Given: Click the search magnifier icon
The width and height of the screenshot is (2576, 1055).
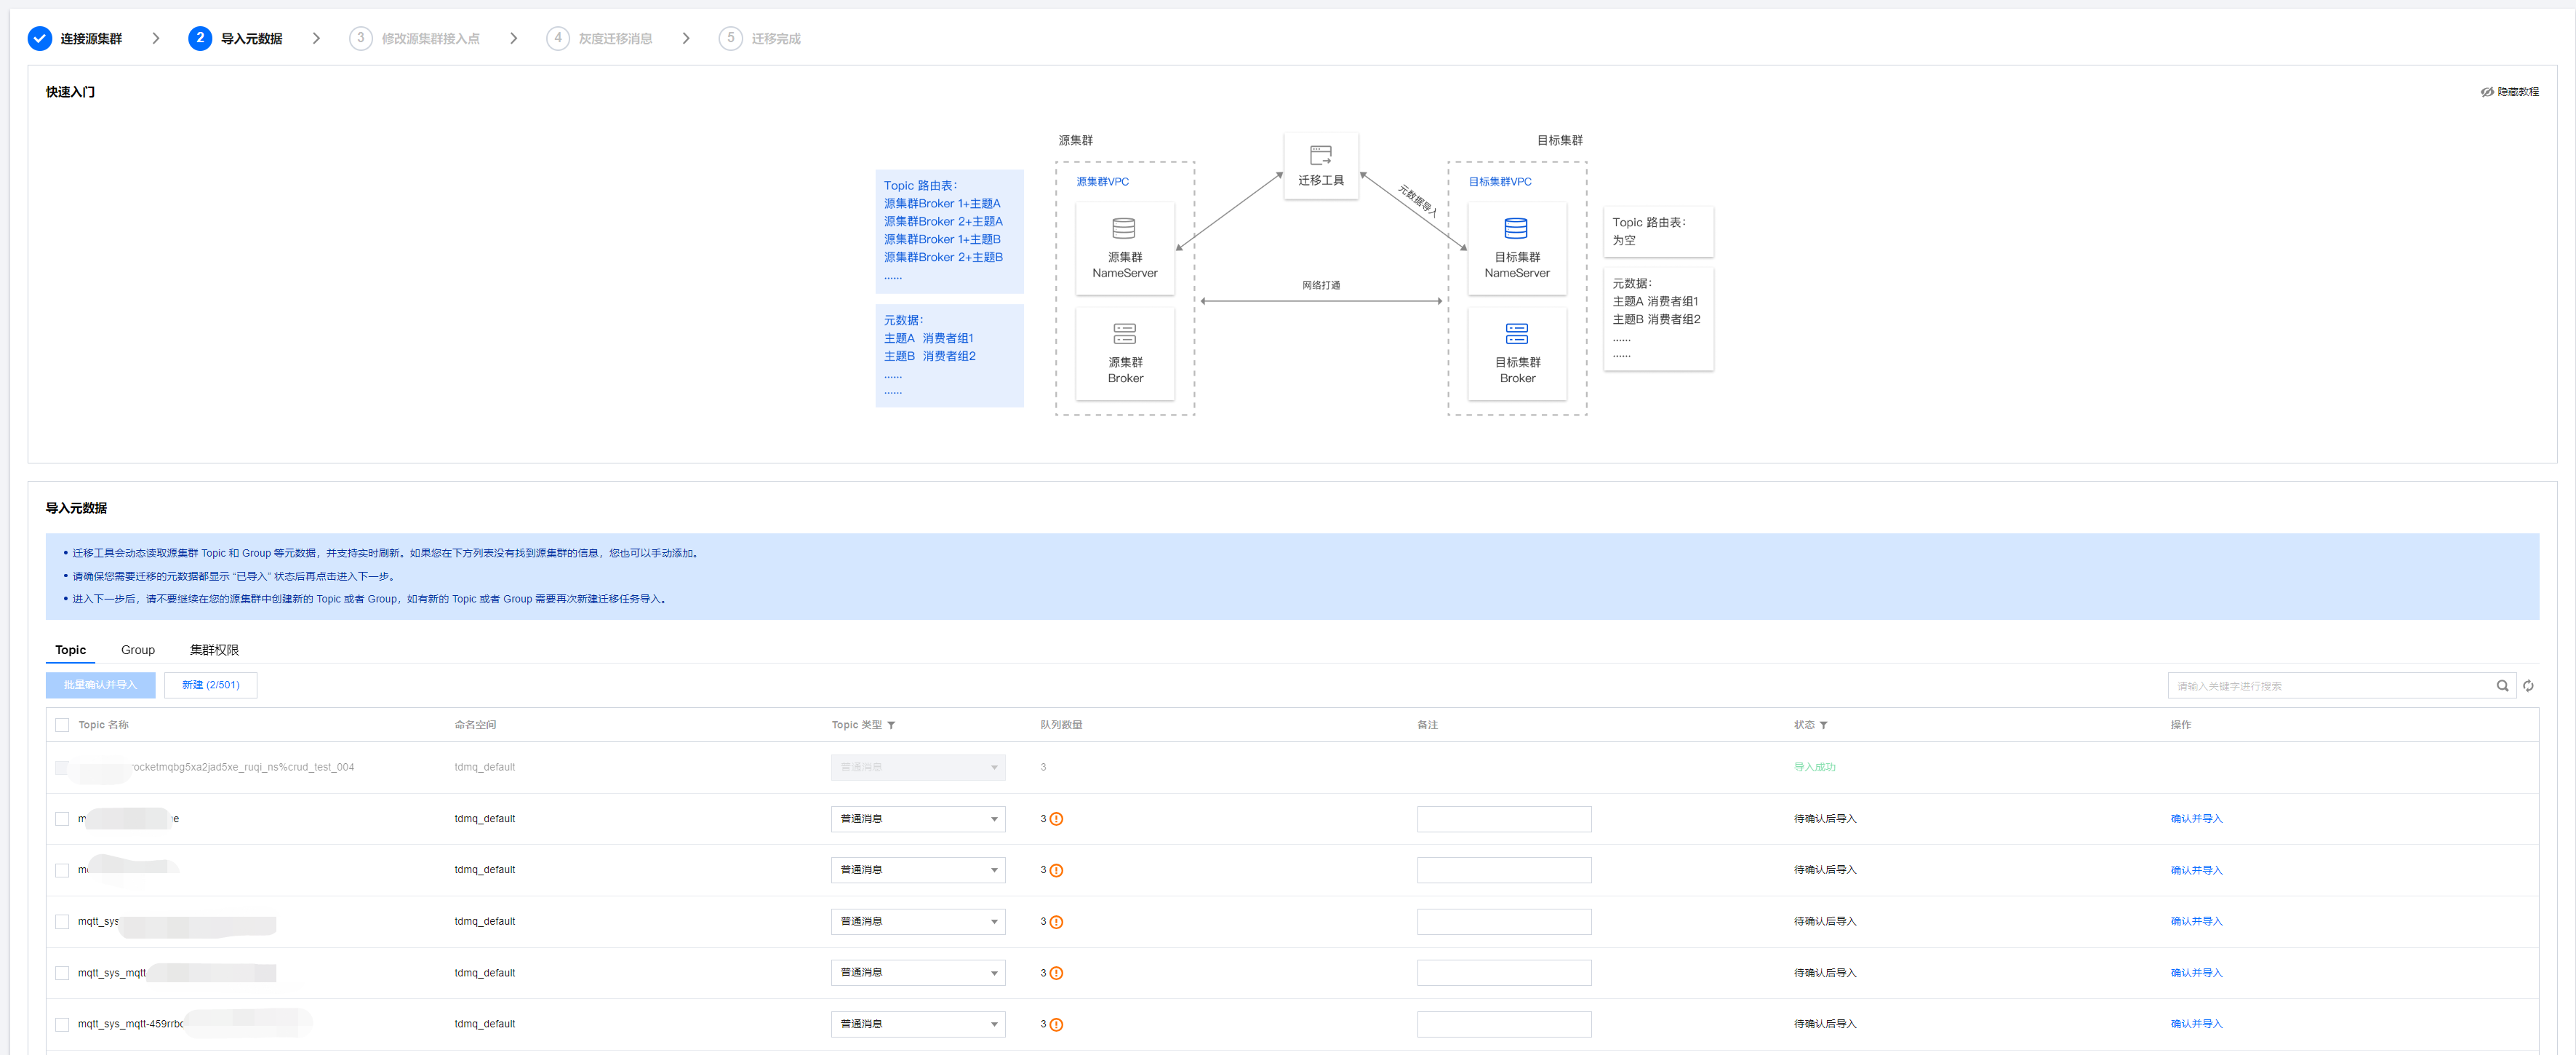Looking at the screenshot, I should (2501, 686).
